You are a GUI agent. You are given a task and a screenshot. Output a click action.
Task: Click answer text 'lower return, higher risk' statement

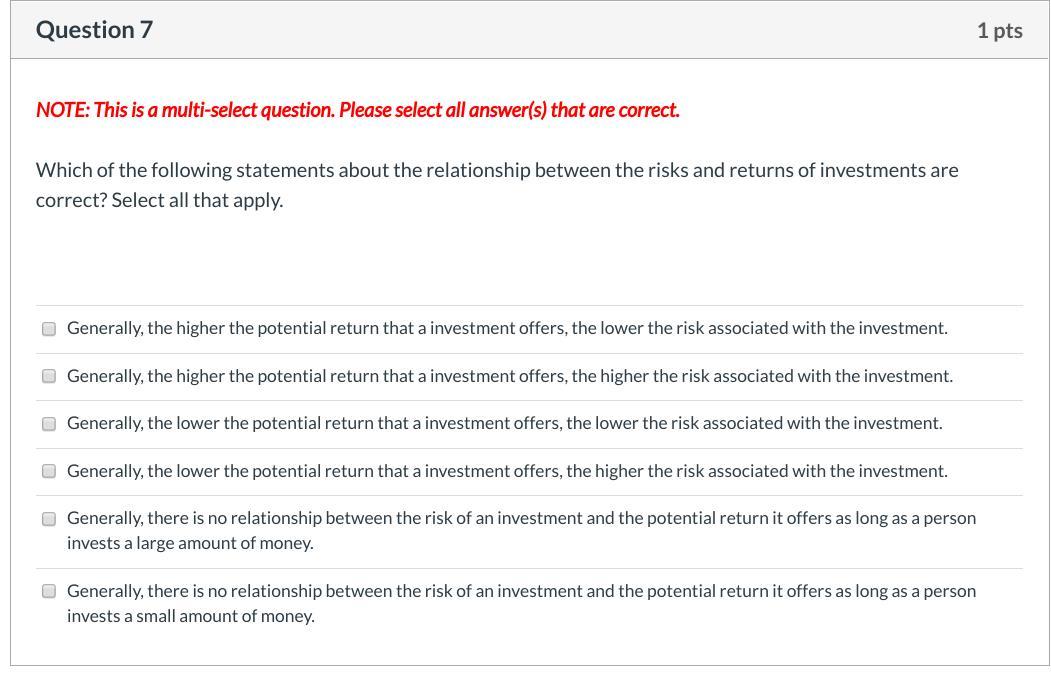[507, 471]
